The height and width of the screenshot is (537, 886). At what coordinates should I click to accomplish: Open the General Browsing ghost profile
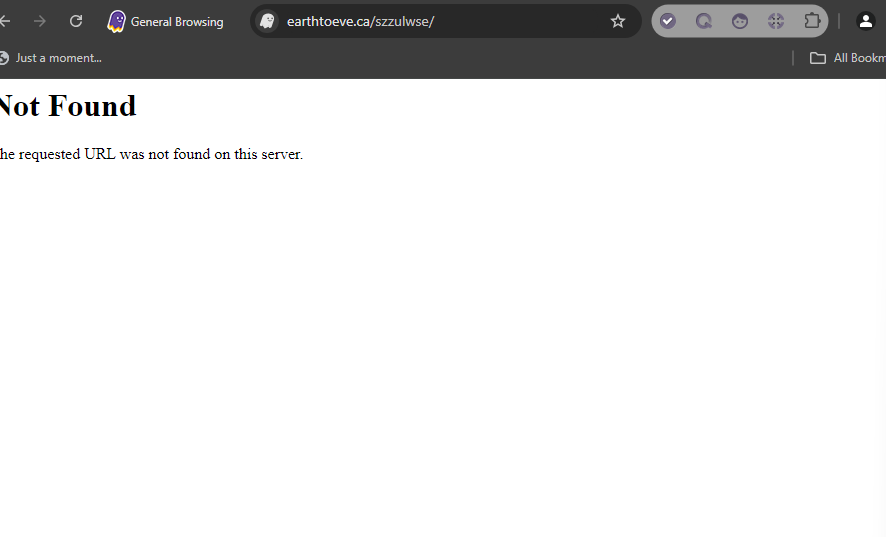click(165, 21)
